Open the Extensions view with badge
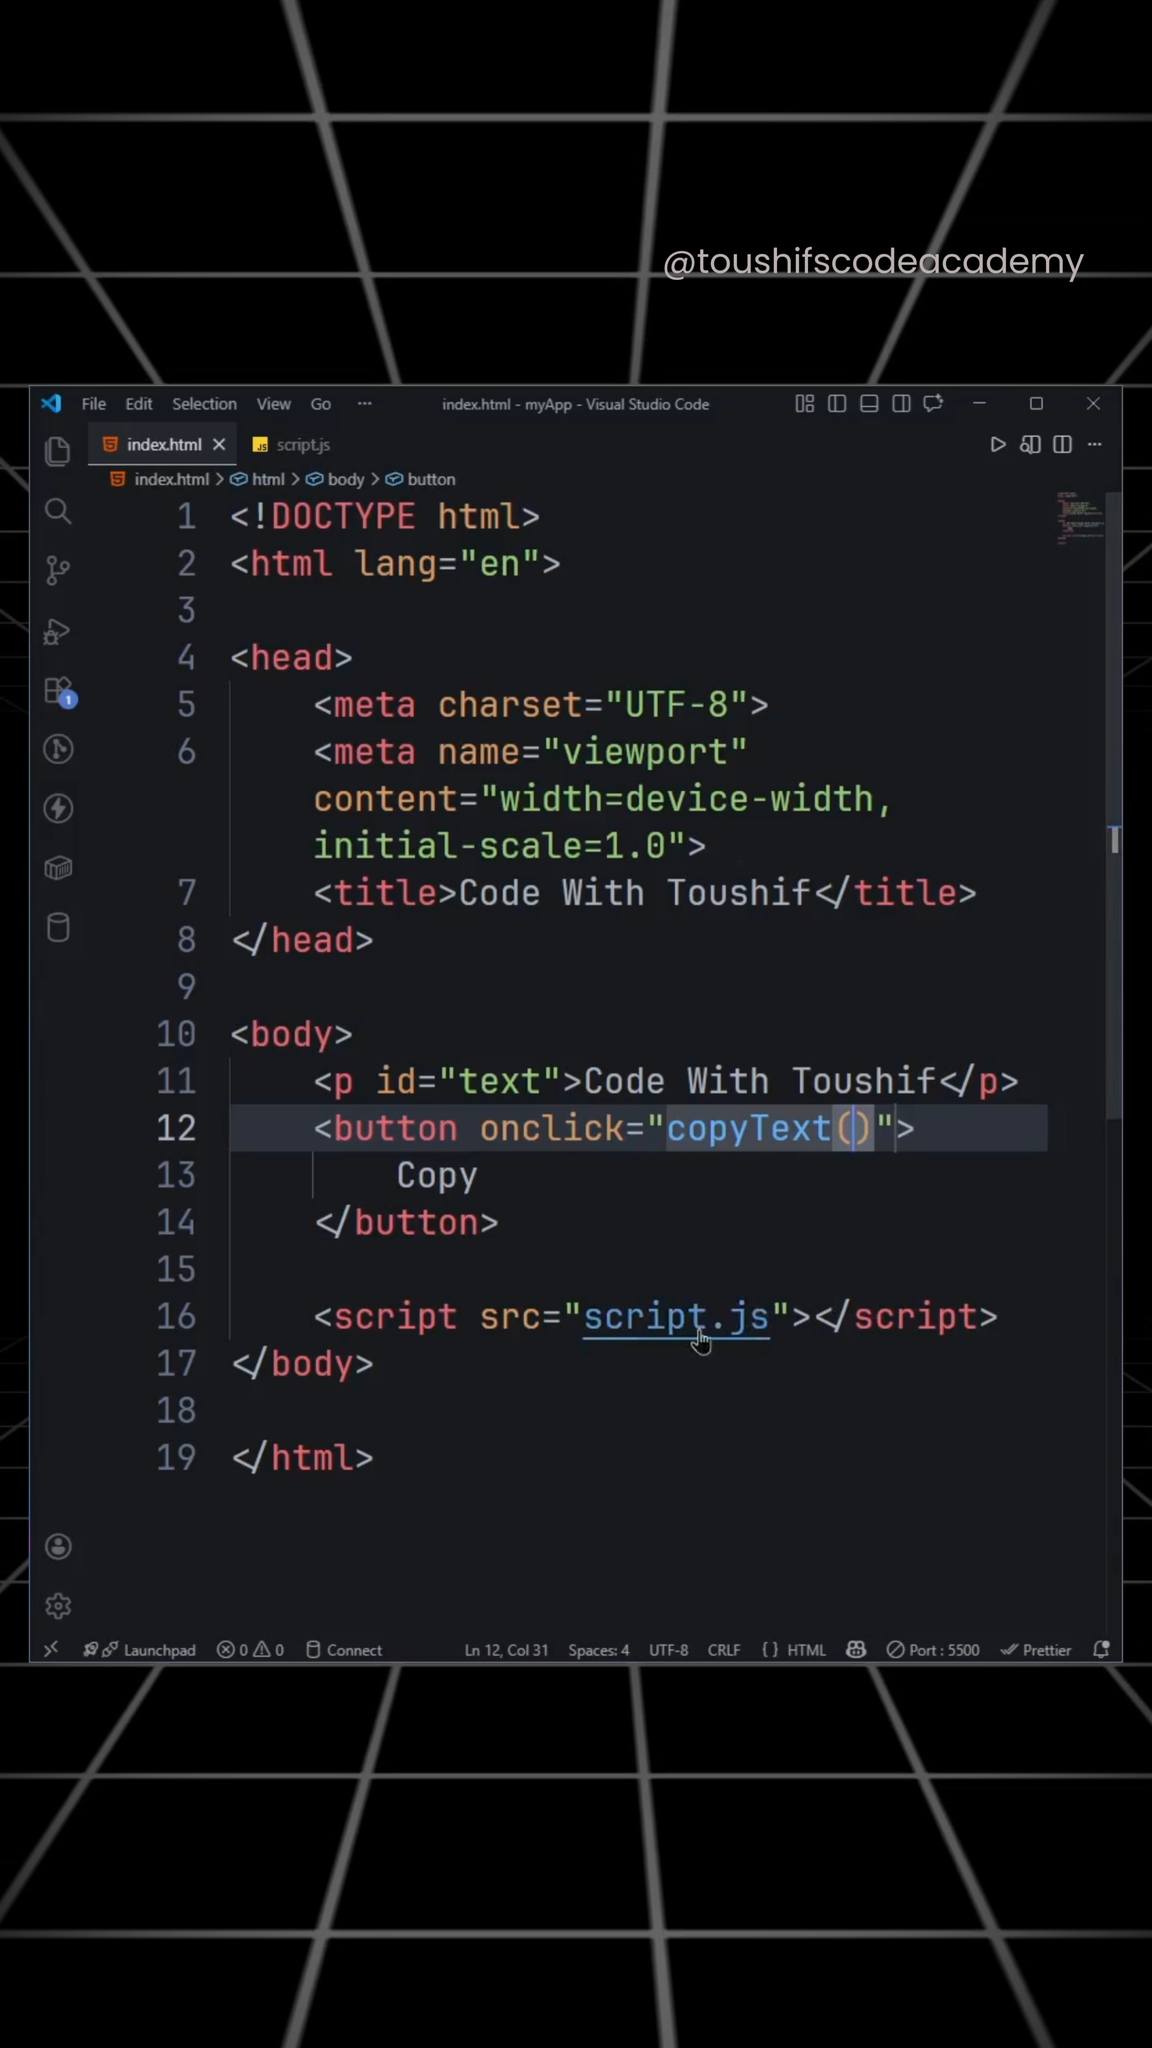 59,691
